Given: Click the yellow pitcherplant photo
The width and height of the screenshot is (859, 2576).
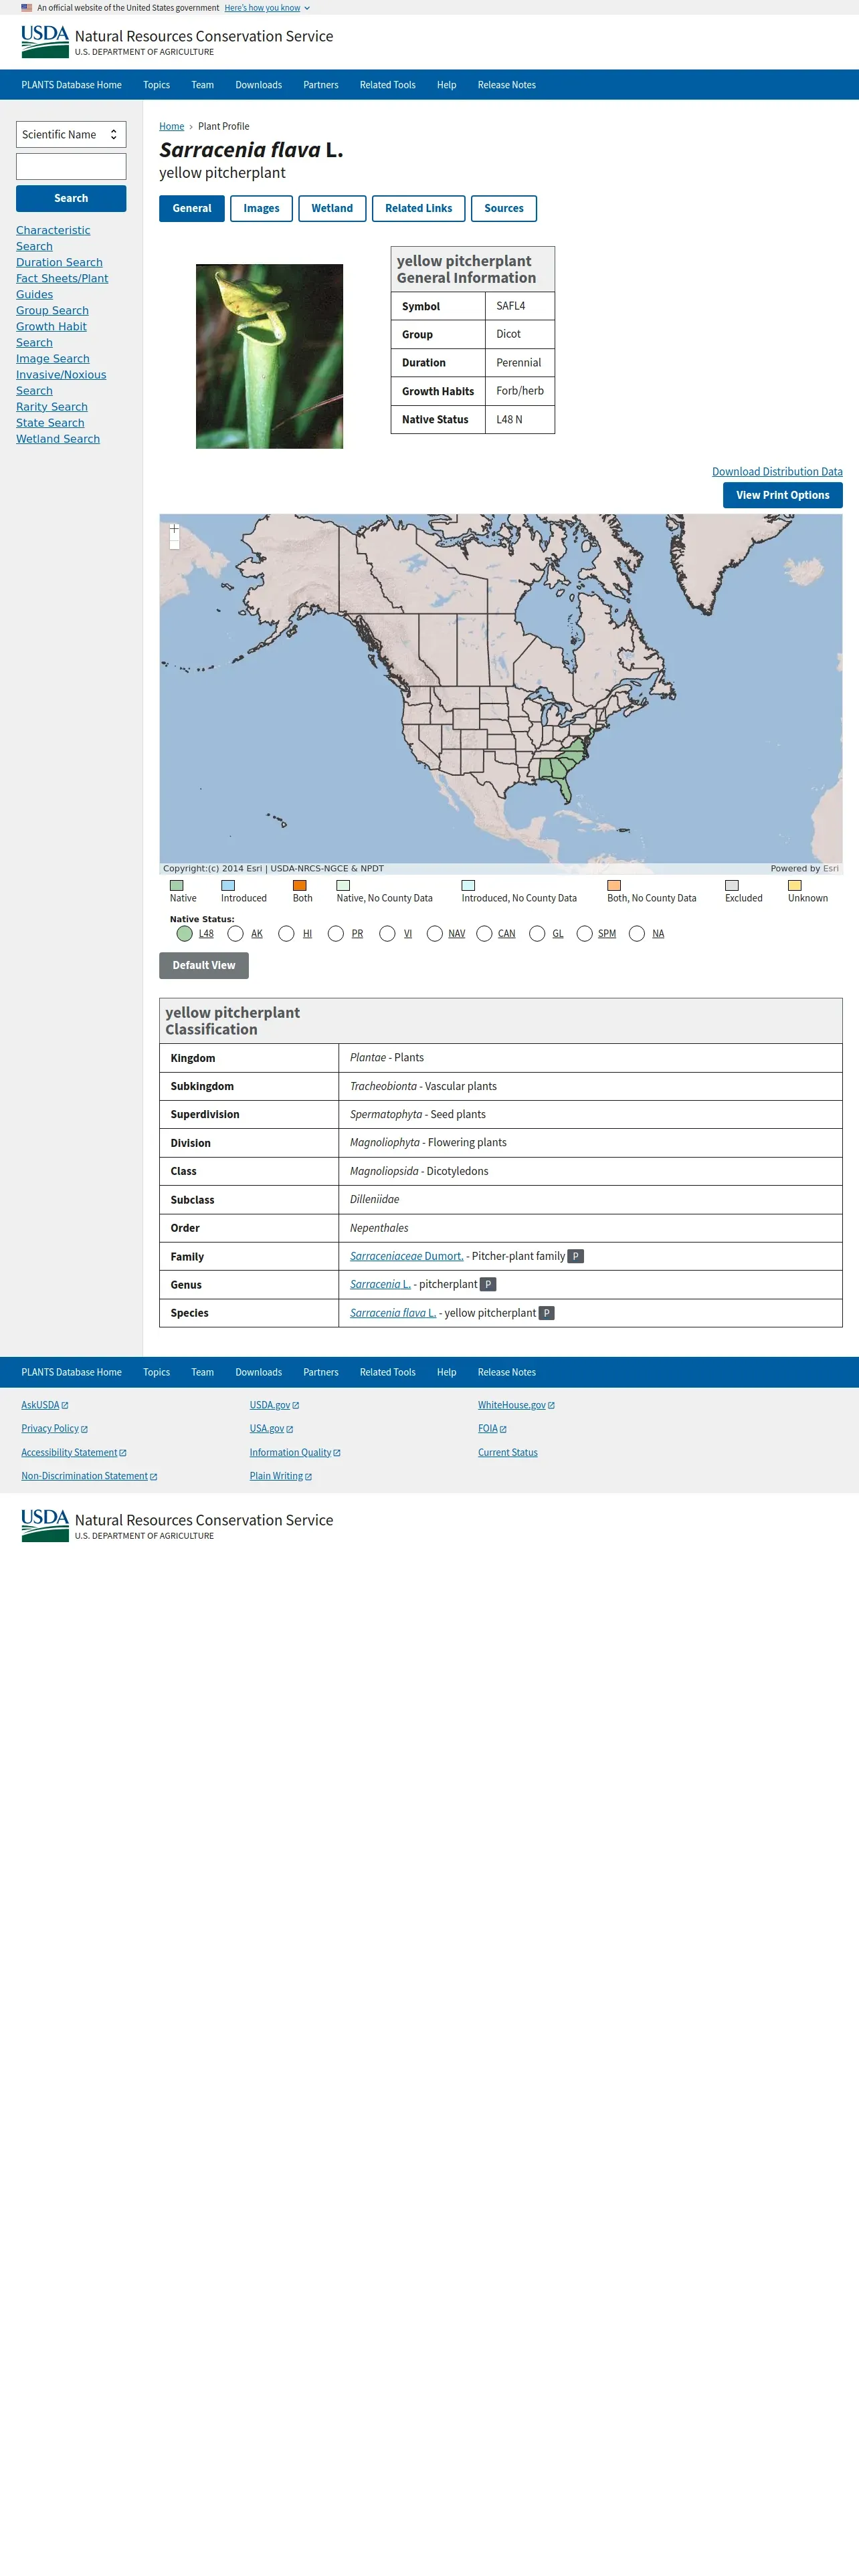Looking at the screenshot, I should click(x=269, y=356).
